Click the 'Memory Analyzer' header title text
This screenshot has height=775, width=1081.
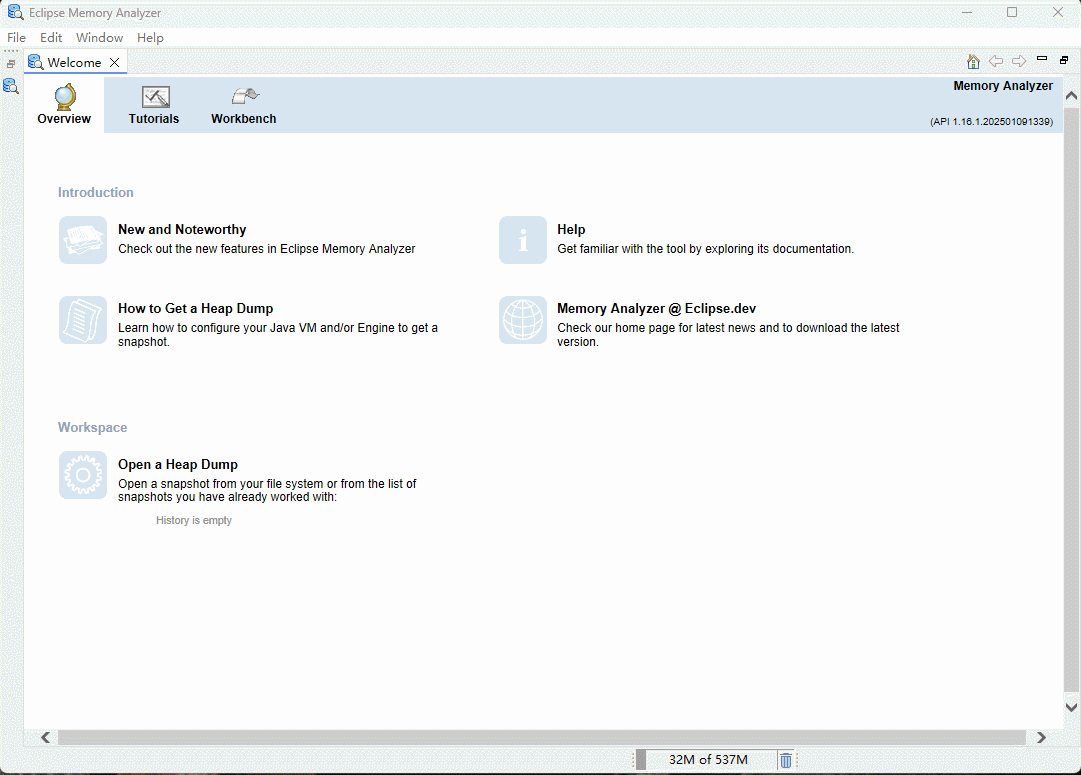(1003, 86)
